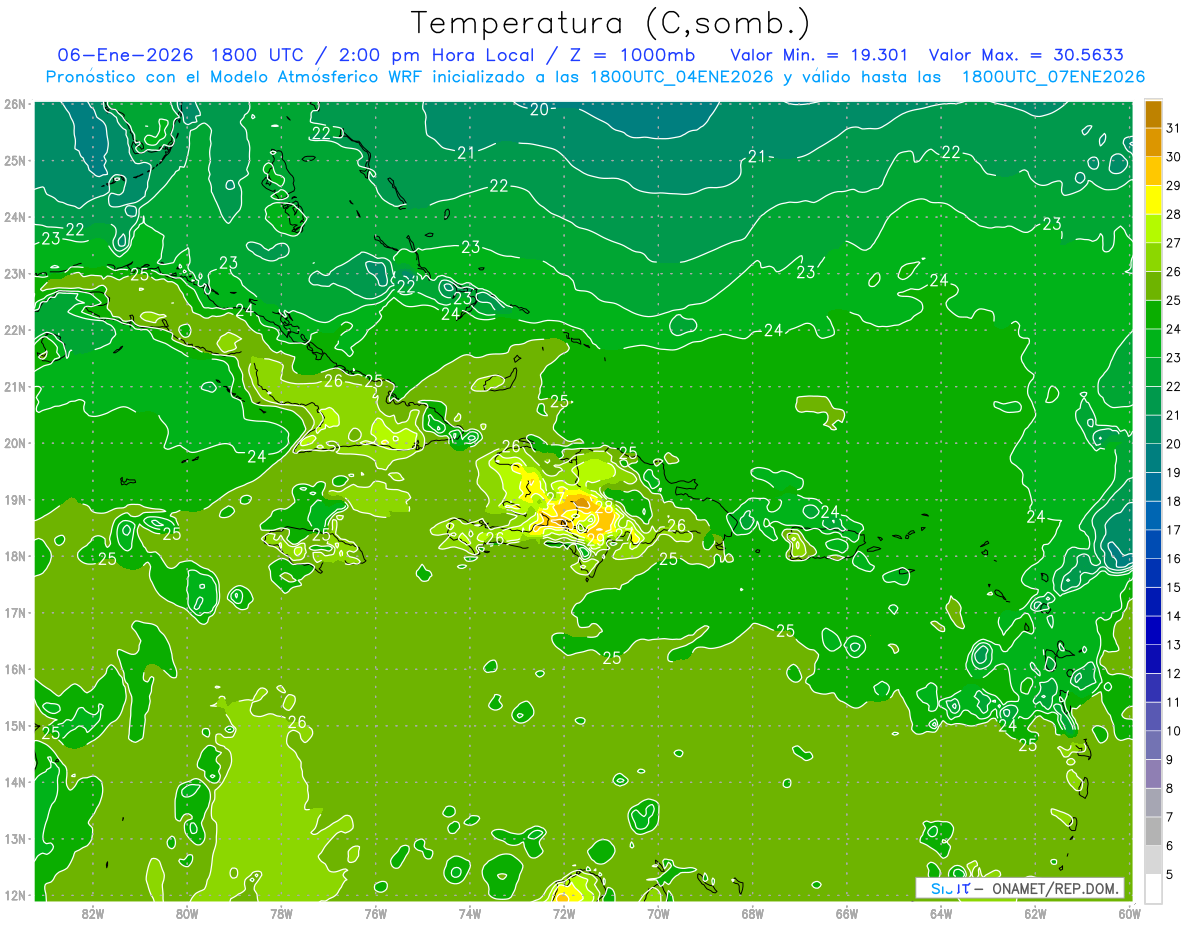This screenshot has height=927, width=1200.
Task: Click the gray swatch between 6 and 7 on the color scale
Action: coord(1153,831)
